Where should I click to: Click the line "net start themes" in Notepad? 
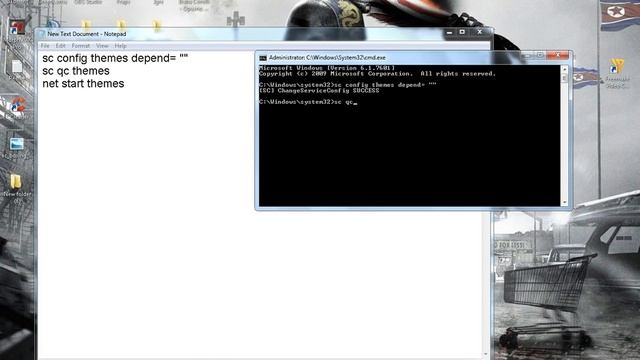click(x=83, y=84)
